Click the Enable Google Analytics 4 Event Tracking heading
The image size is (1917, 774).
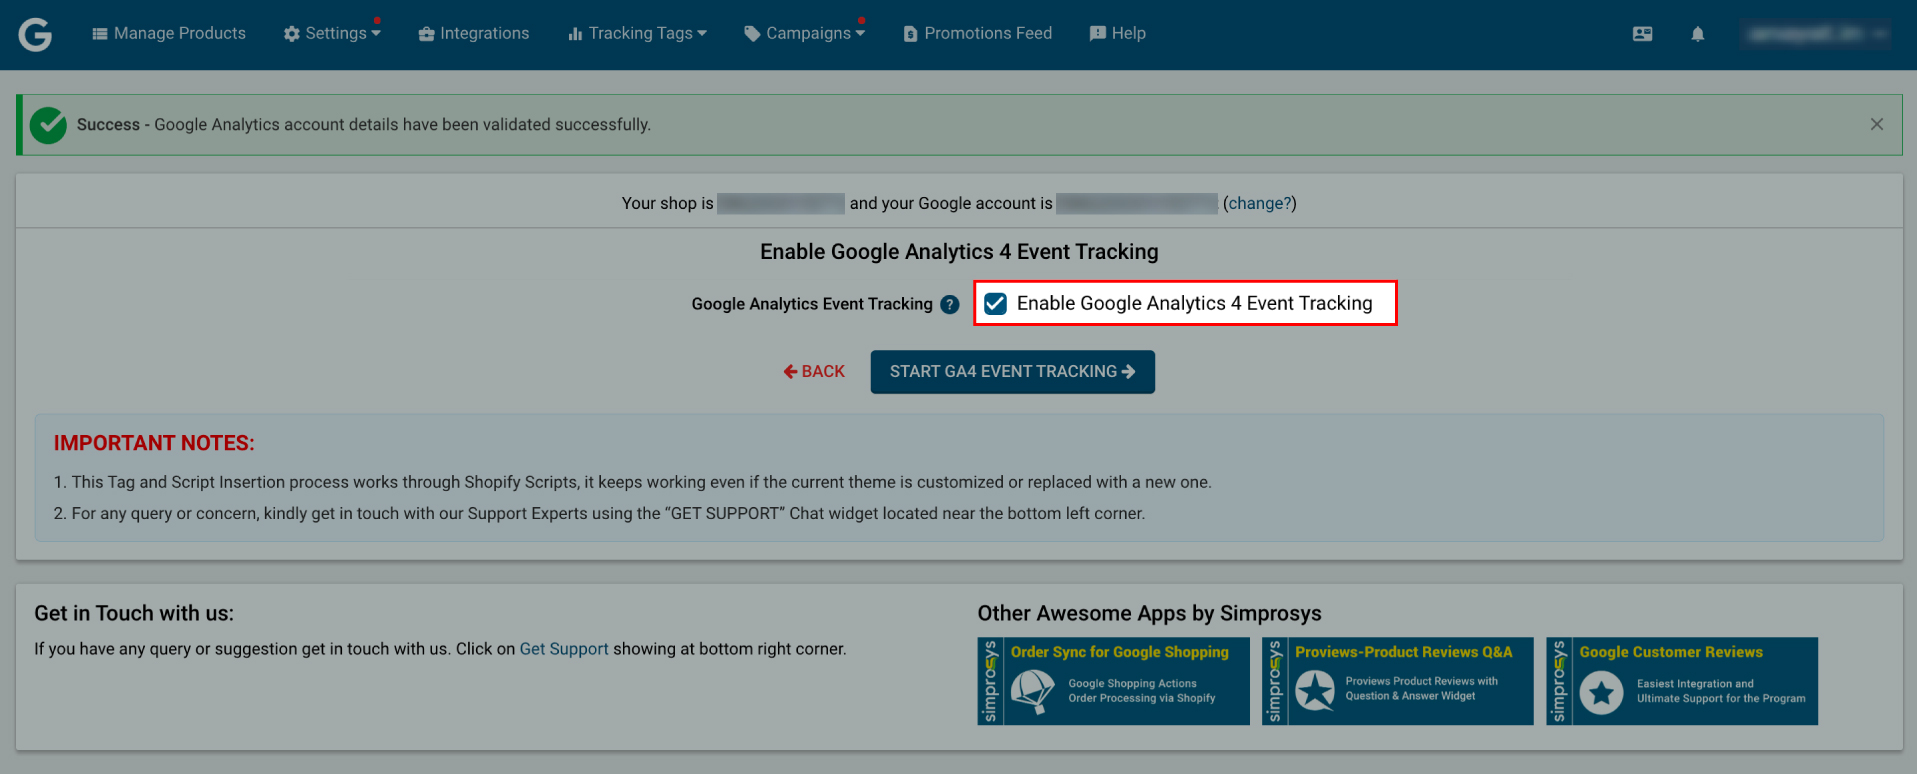959,252
